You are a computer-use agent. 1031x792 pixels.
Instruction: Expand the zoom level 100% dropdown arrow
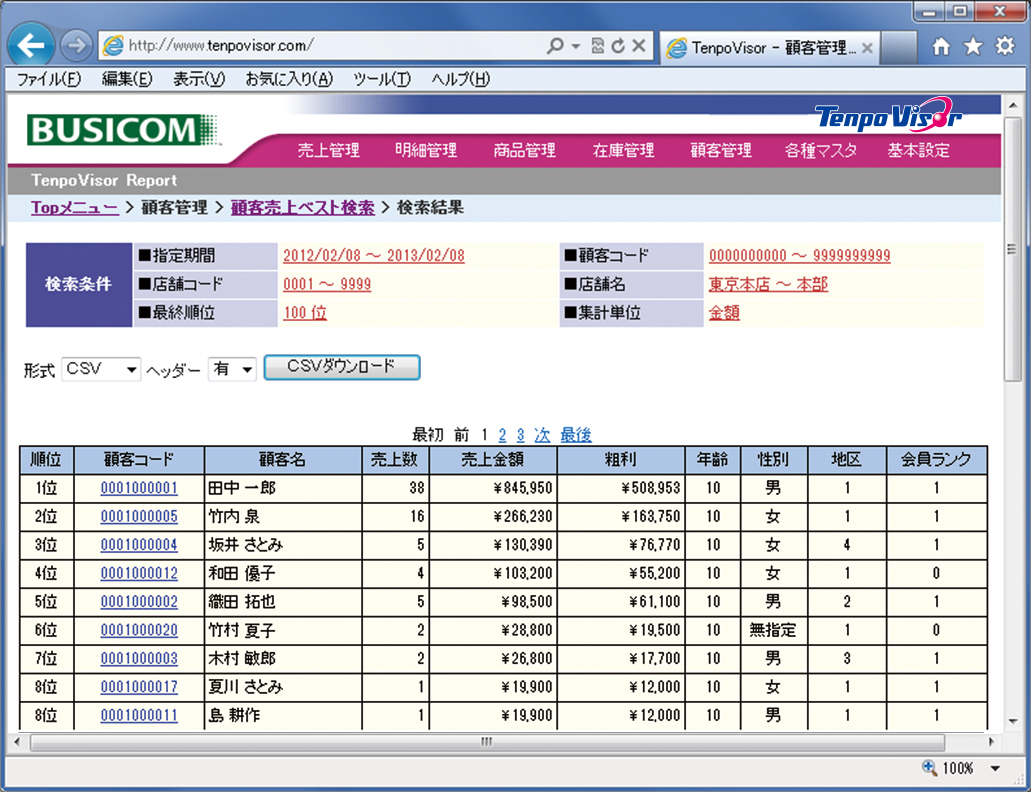coord(995,768)
